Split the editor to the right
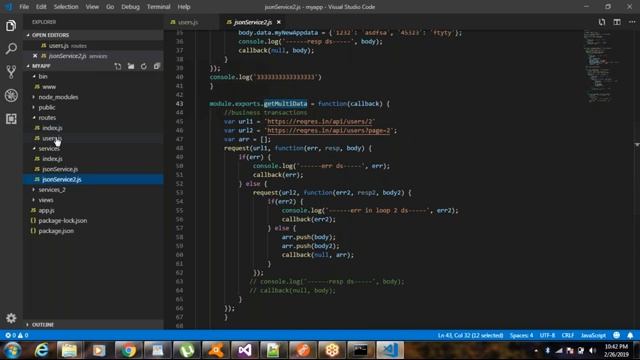The height and width of the screenshot is (360, 640). (617, 22)
